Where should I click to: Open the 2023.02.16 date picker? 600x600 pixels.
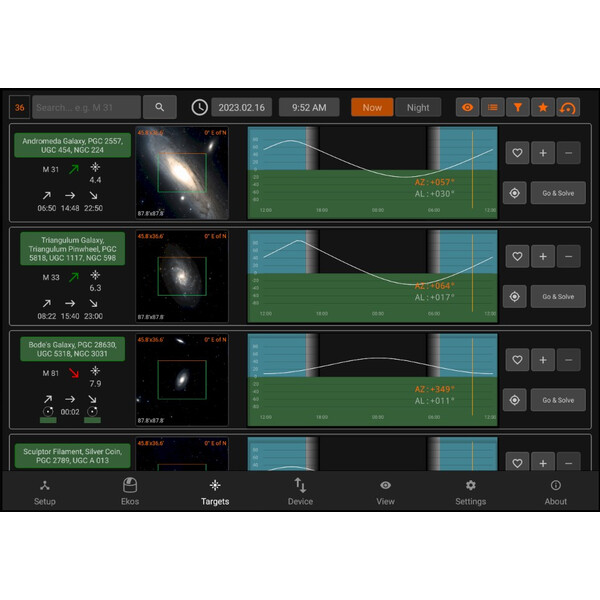point(241,107)
